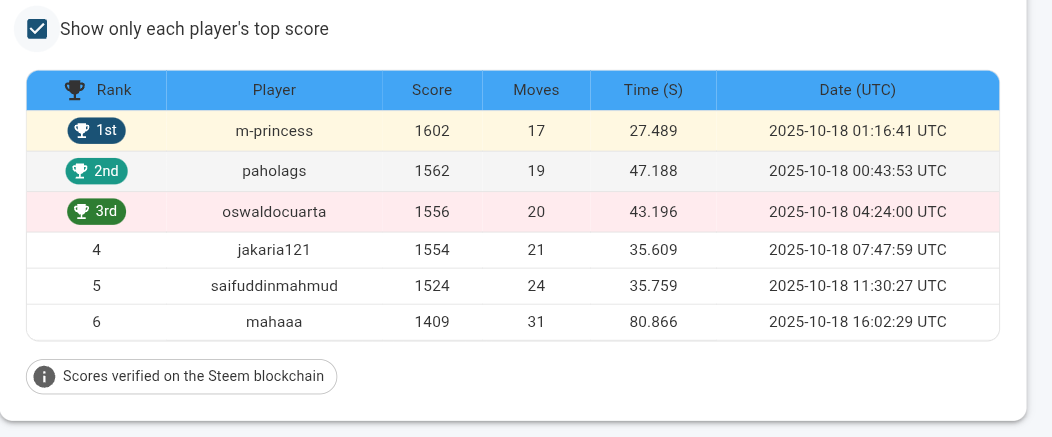
Task: Sort by the Score column header
Action: 432,90
